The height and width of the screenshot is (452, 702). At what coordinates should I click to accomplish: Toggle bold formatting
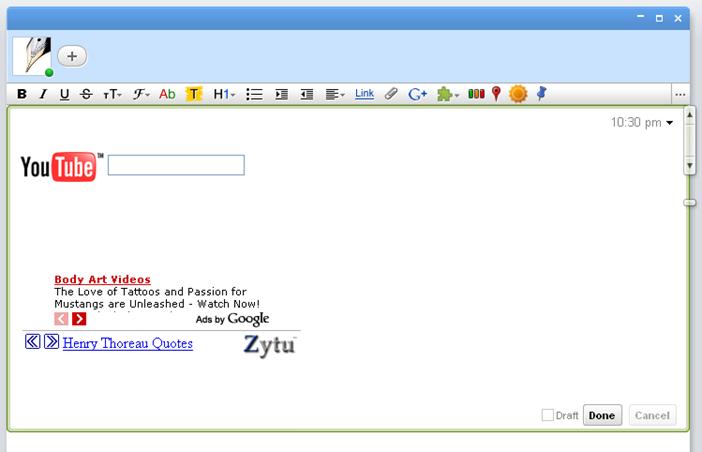tap(21, 94)
